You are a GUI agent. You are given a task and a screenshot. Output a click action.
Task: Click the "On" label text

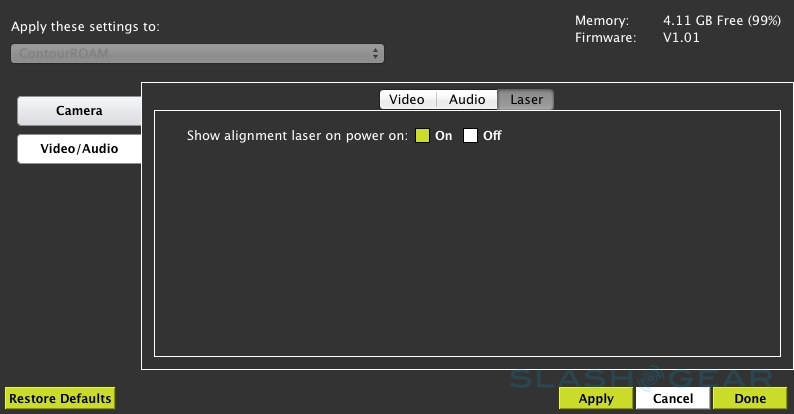point(444,136)
